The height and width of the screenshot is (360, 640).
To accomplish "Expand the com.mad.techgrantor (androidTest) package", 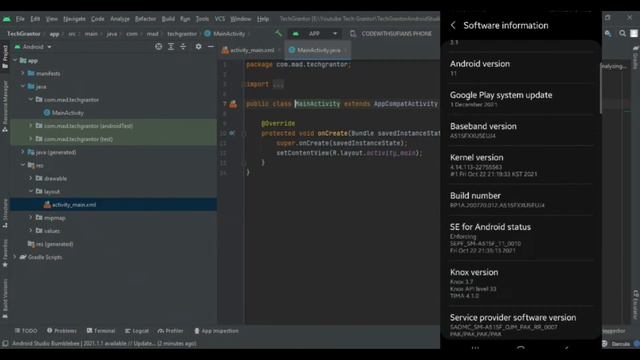I will coord(31,126).
